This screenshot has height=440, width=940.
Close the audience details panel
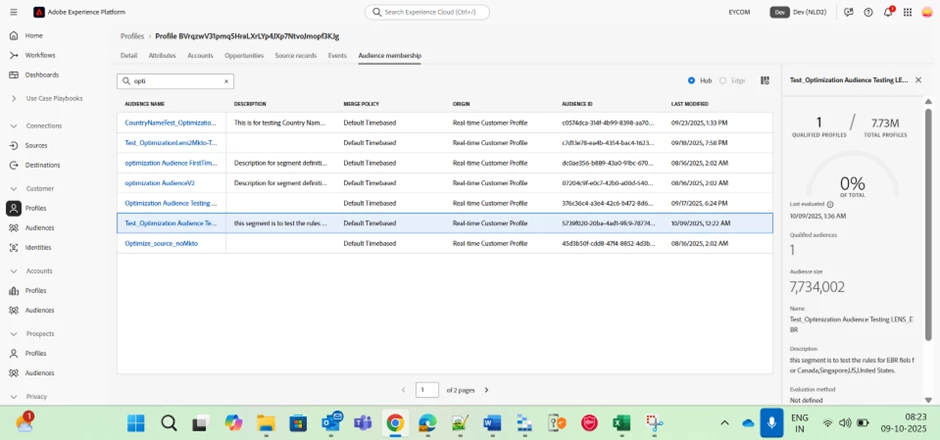918,80
